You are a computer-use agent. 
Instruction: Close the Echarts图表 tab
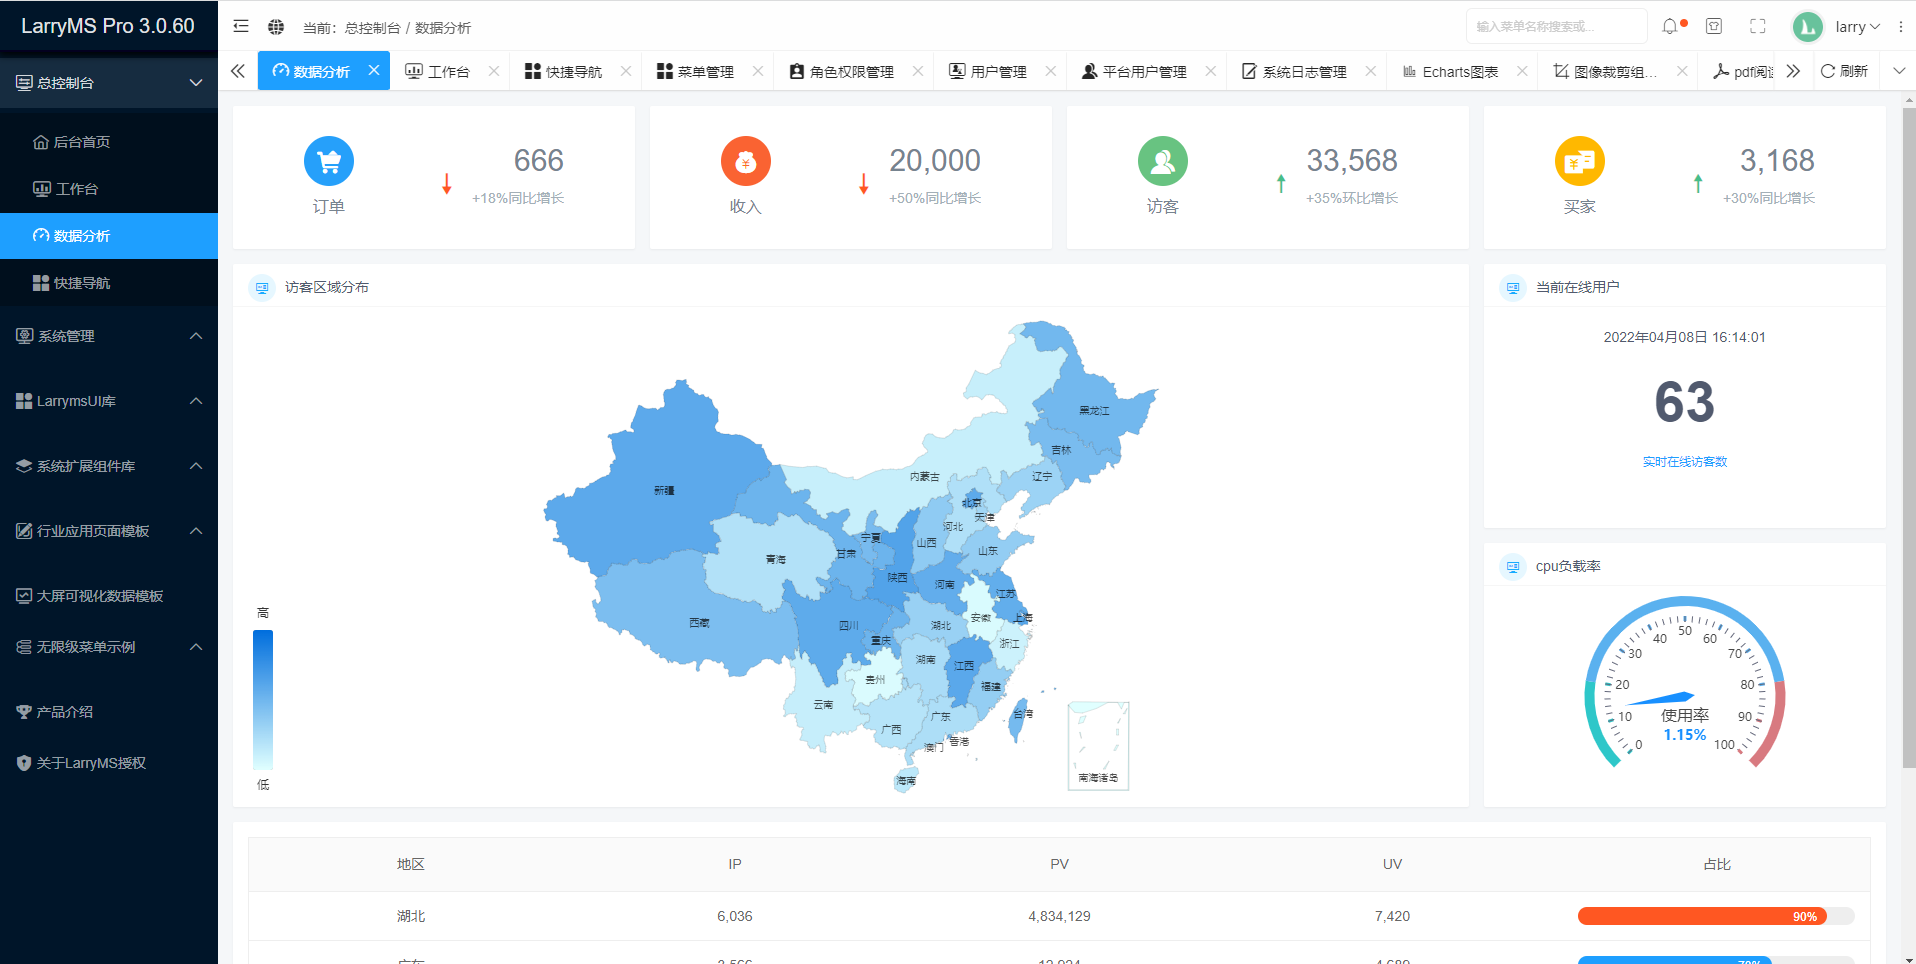coord(1522,71)
